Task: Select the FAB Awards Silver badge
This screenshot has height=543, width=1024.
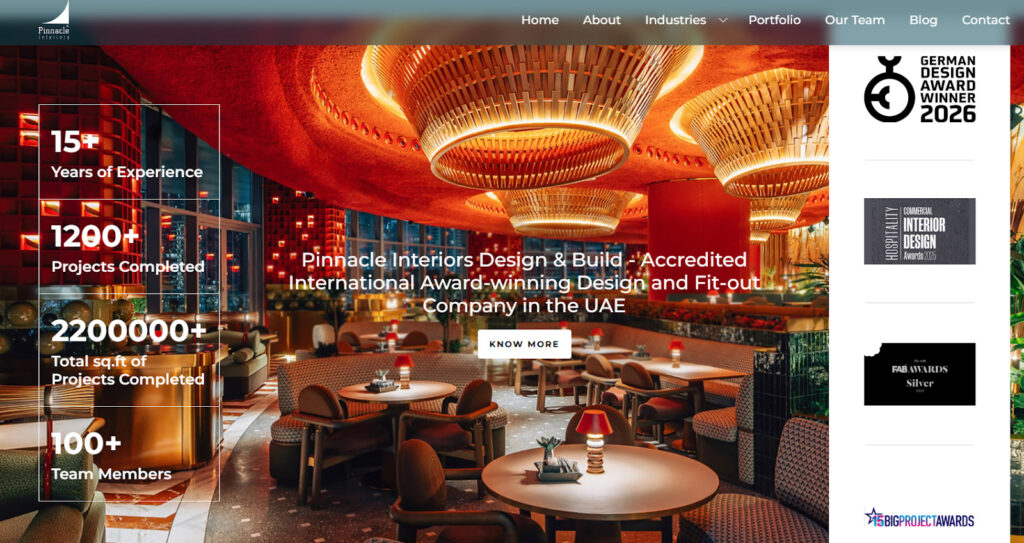Action: [920, 374]
